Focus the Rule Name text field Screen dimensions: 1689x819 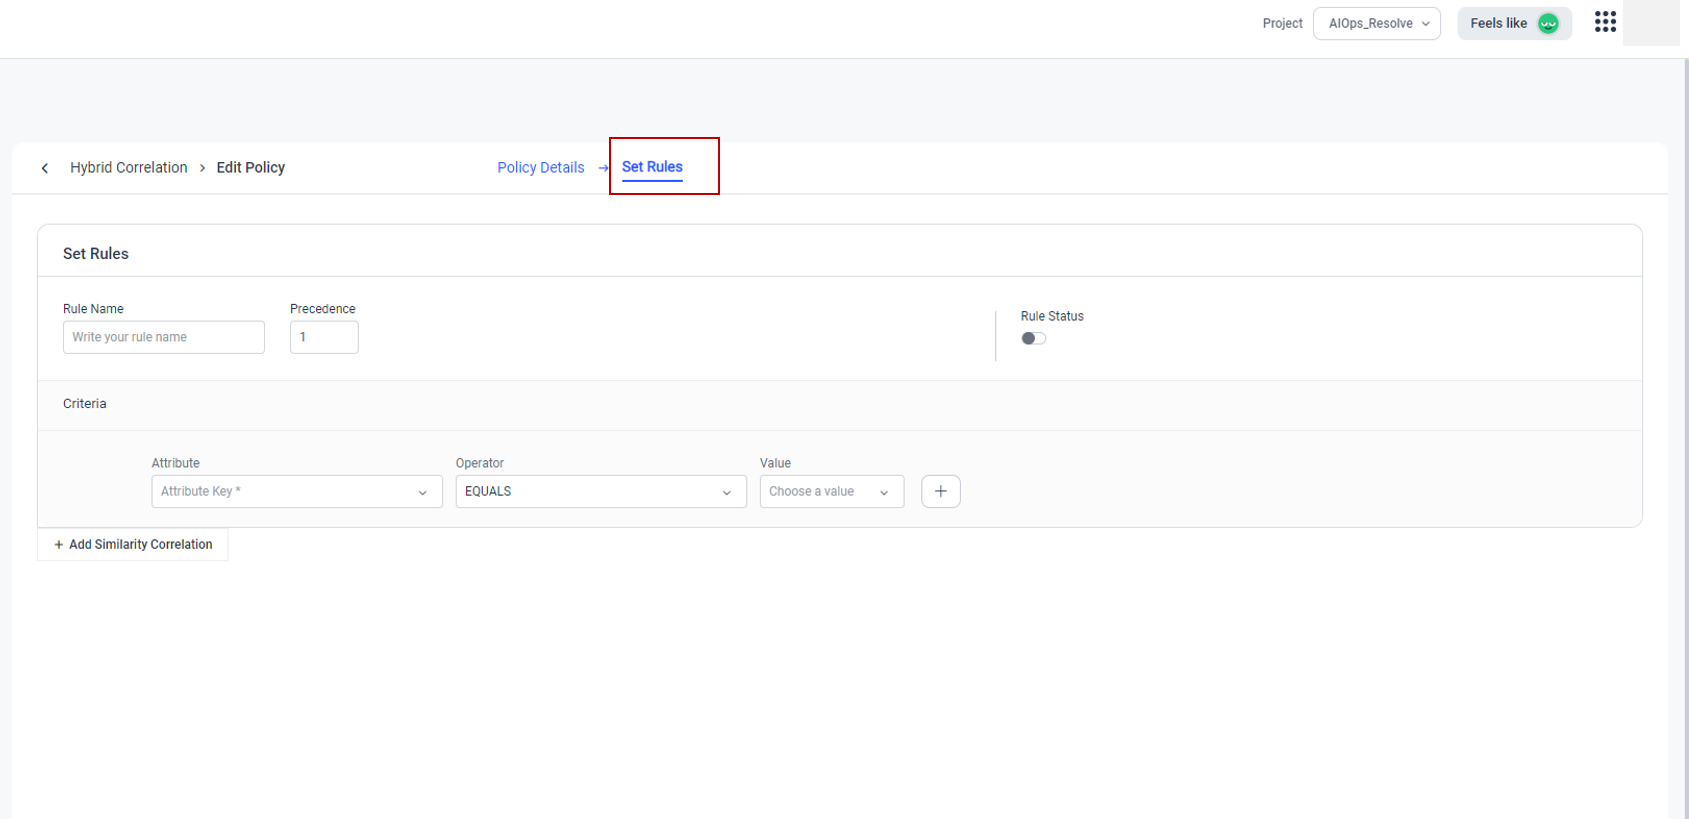(x=163, y=337)
